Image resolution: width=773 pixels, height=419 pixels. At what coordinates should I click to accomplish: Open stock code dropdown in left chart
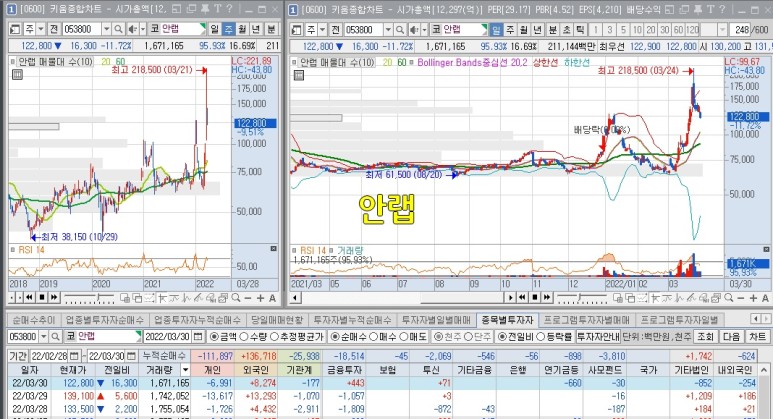106,30
